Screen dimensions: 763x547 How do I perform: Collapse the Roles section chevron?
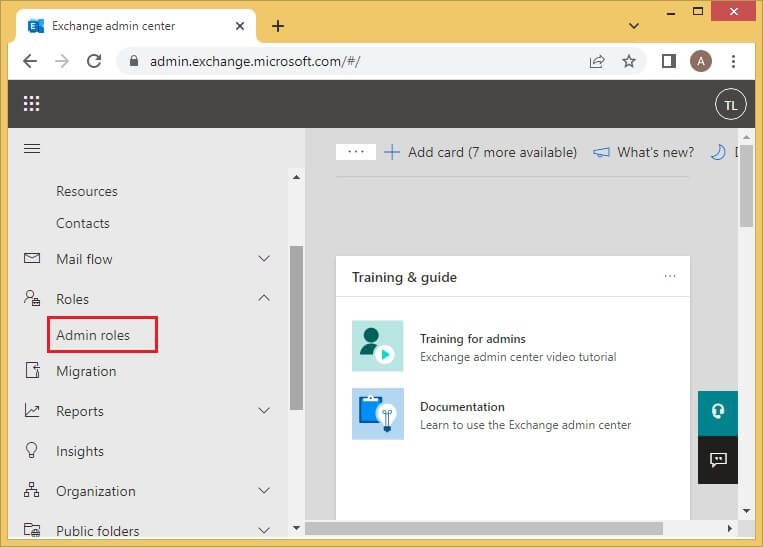[264, 298]
